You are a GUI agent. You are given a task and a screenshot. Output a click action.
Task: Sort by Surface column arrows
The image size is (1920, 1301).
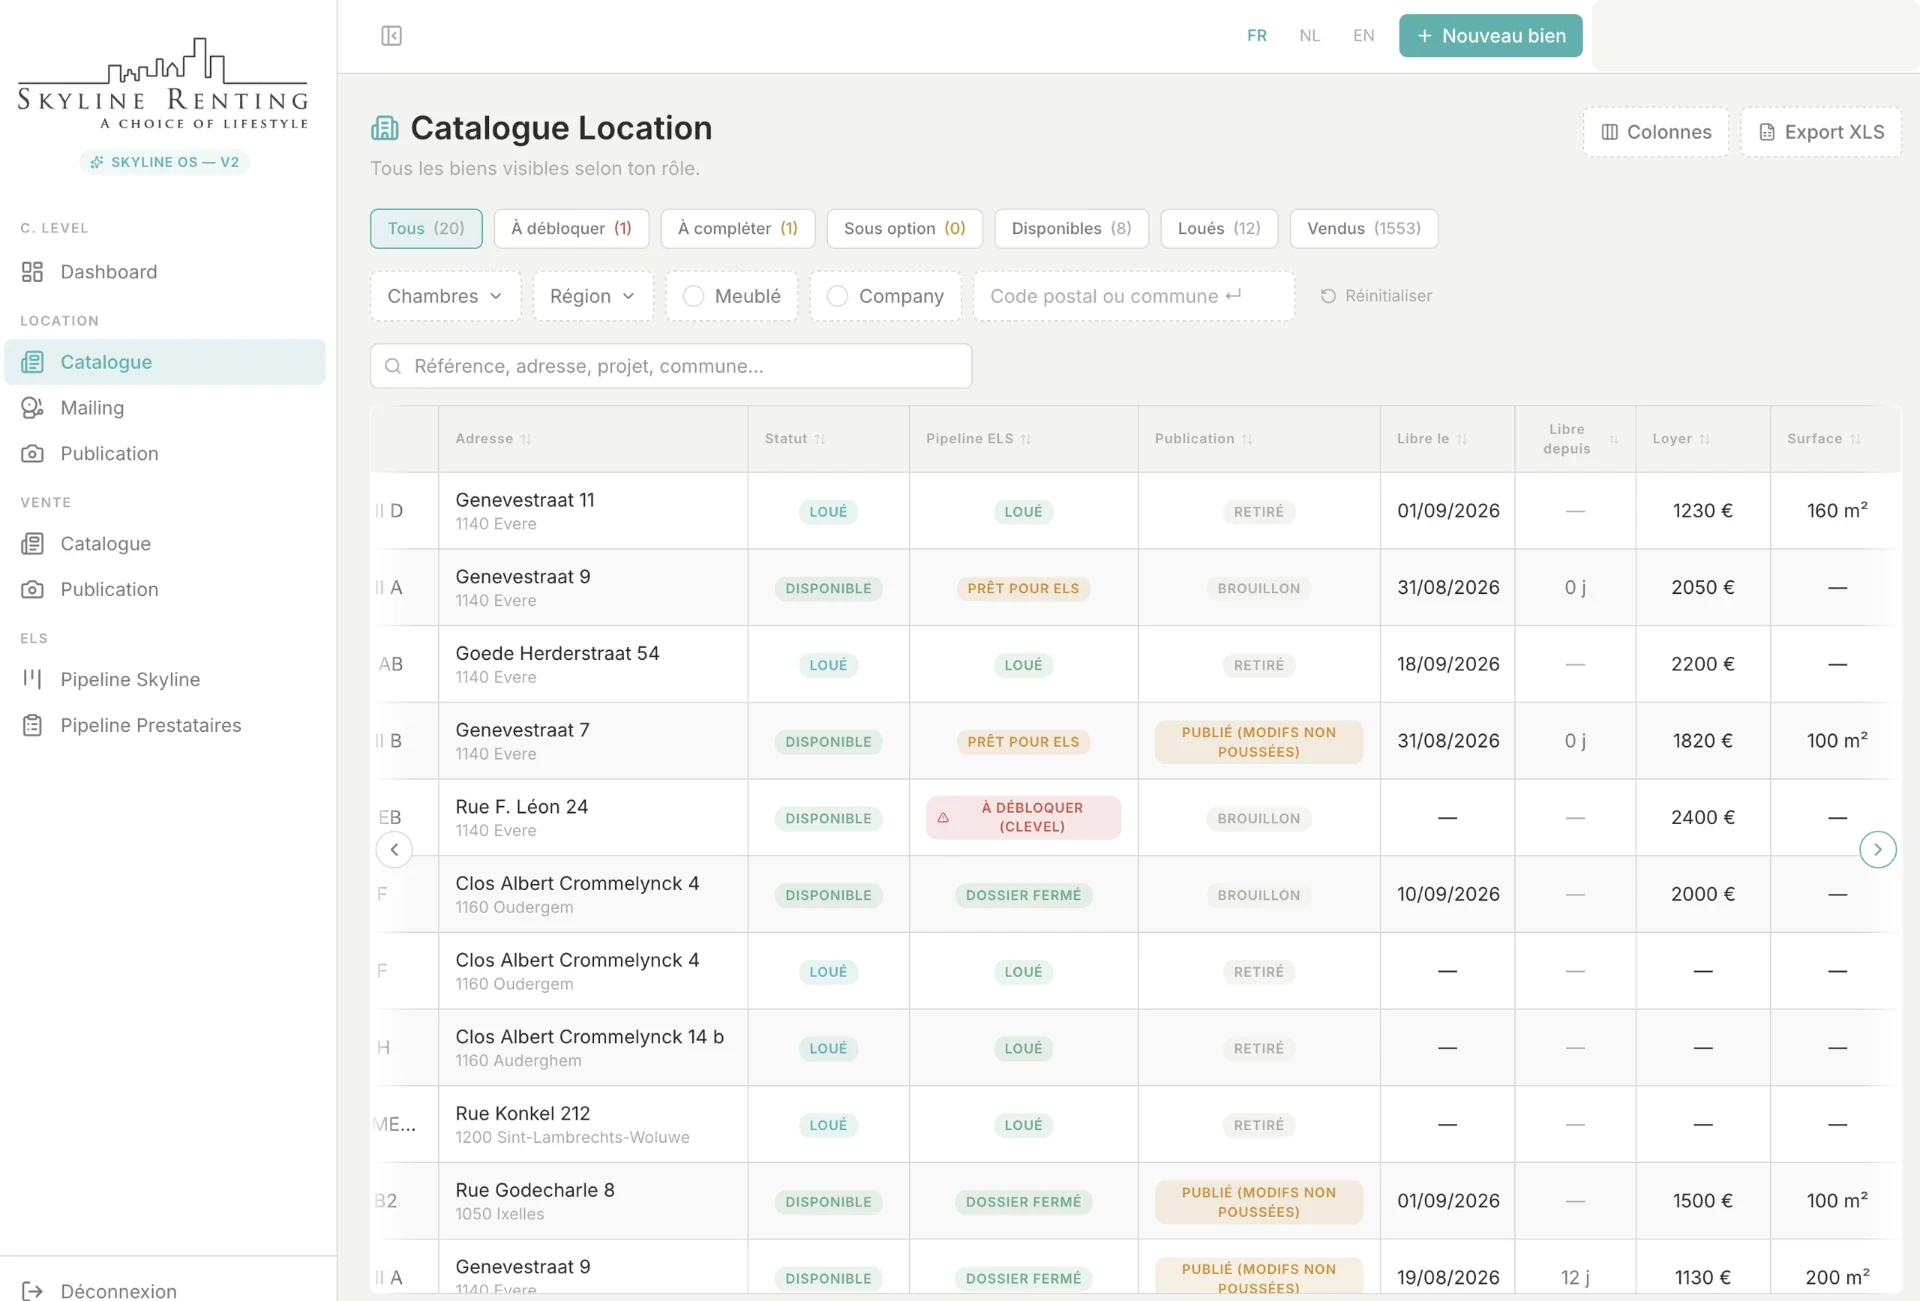[x=1855, y=439]
